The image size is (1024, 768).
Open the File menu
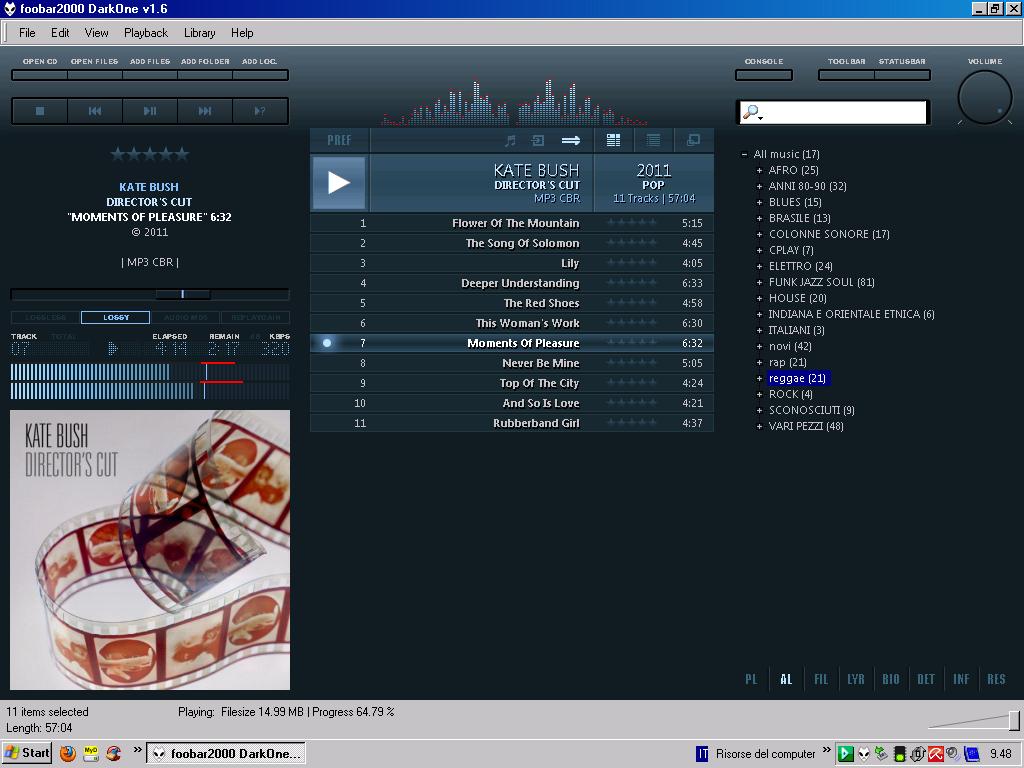[27, 33]
